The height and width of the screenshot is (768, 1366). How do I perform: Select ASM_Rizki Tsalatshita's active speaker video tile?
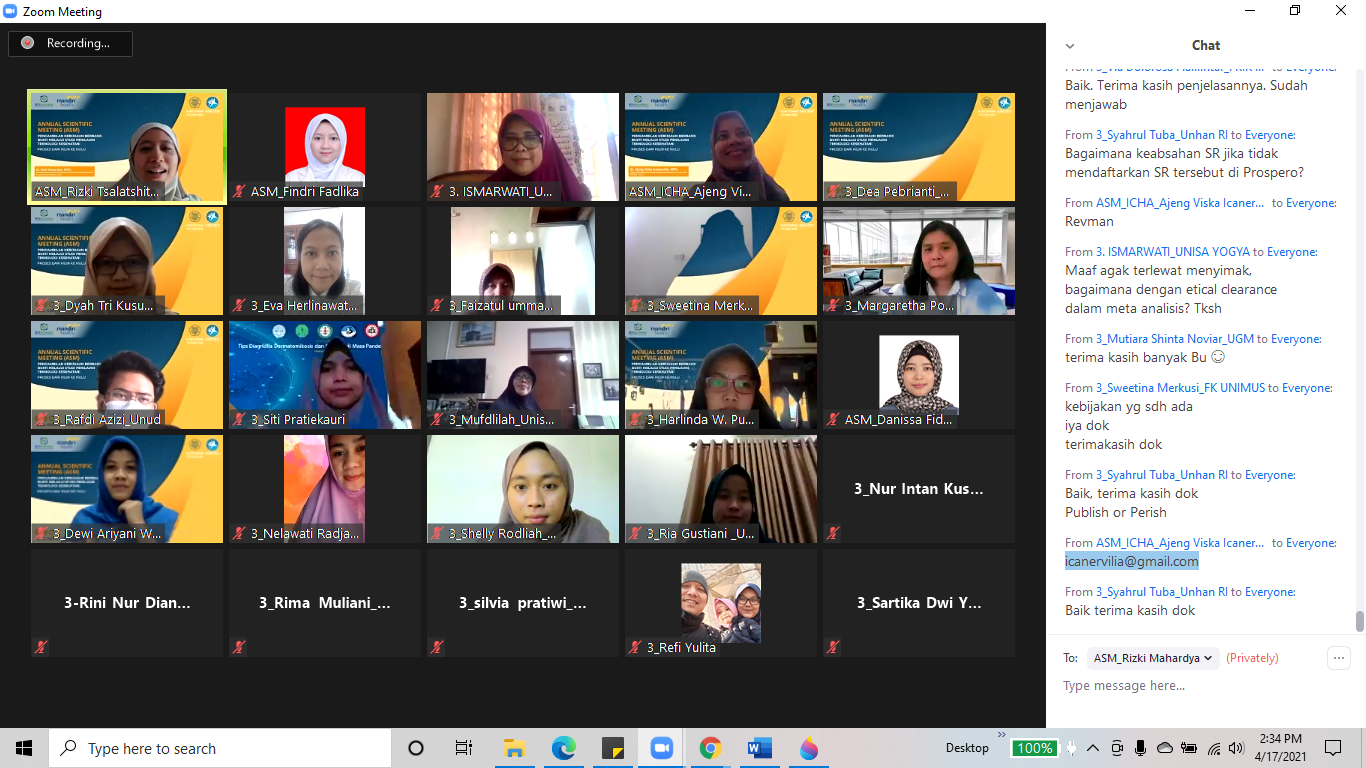[127, 147]
